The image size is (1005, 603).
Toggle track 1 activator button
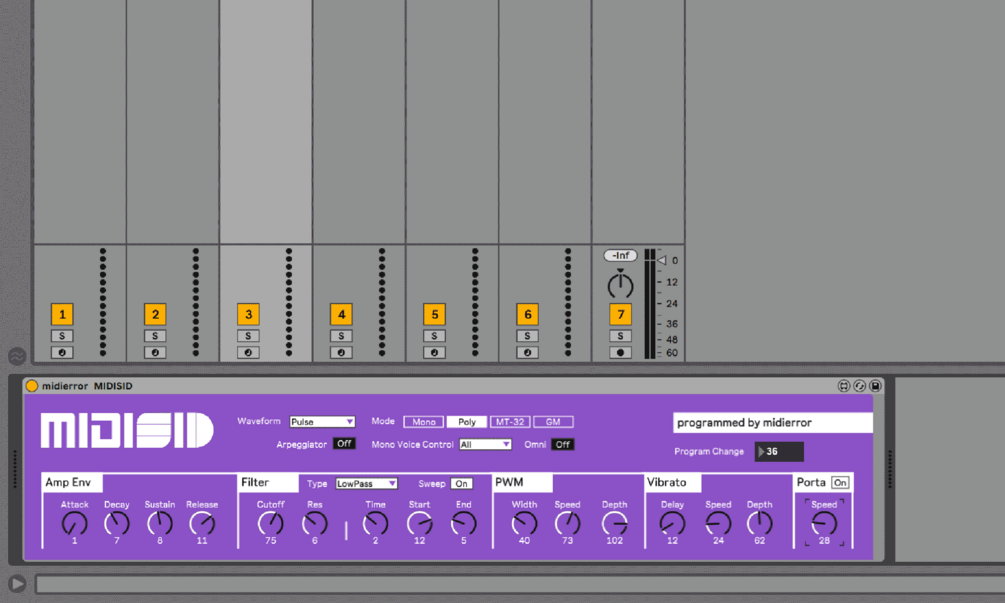tap(62, 315)
